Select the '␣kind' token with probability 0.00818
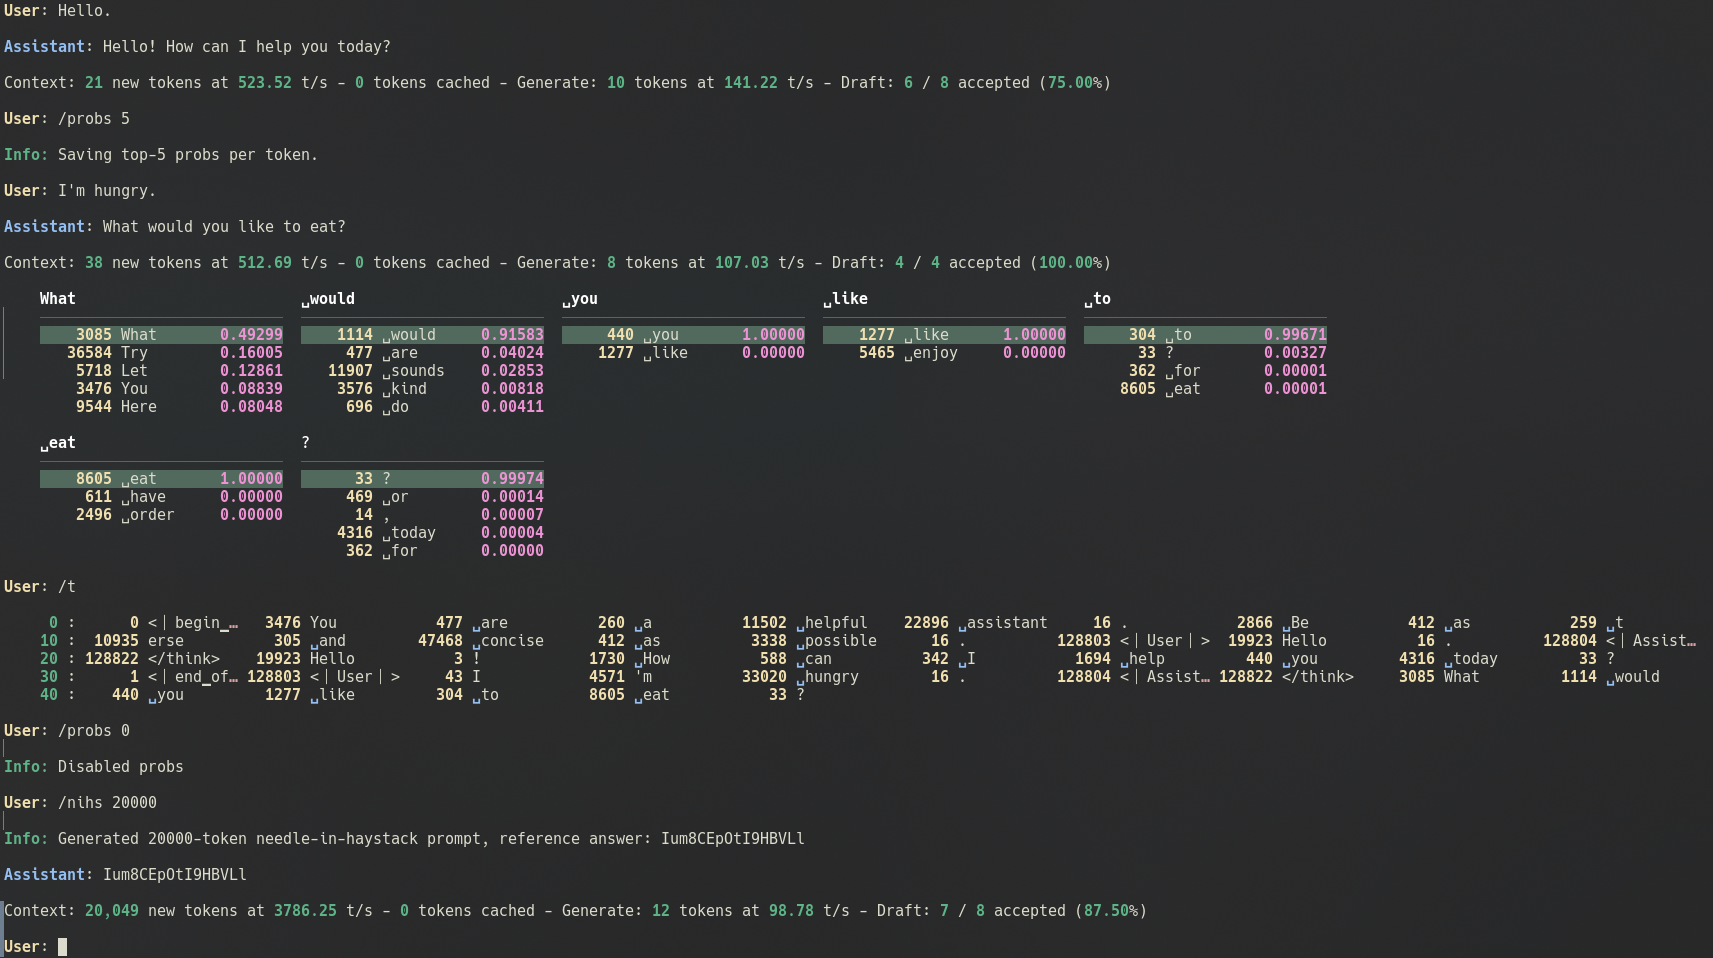Viewport: 1713px width, 958px height. click(422, 388)
